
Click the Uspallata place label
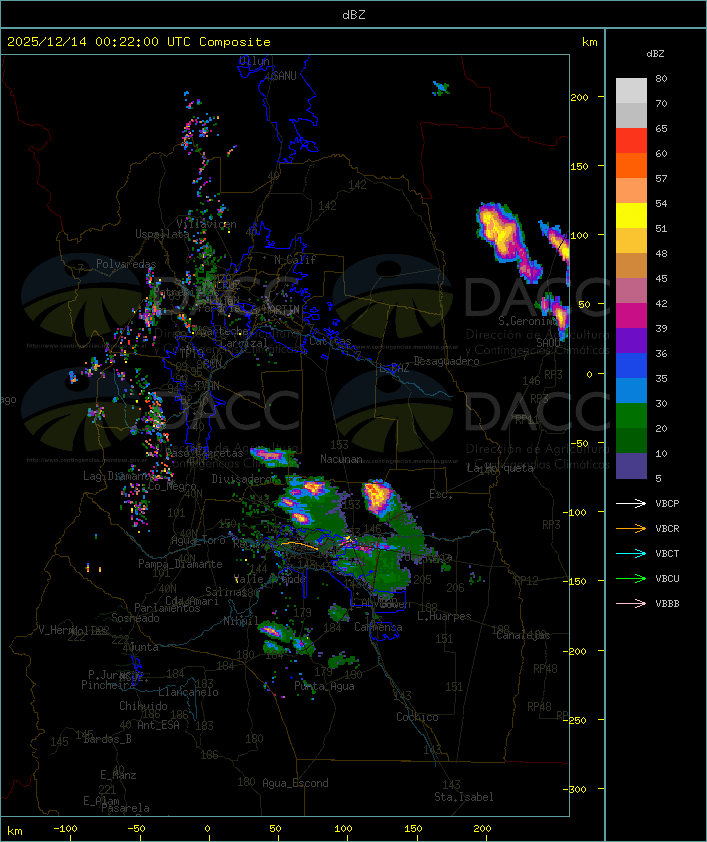162,234
